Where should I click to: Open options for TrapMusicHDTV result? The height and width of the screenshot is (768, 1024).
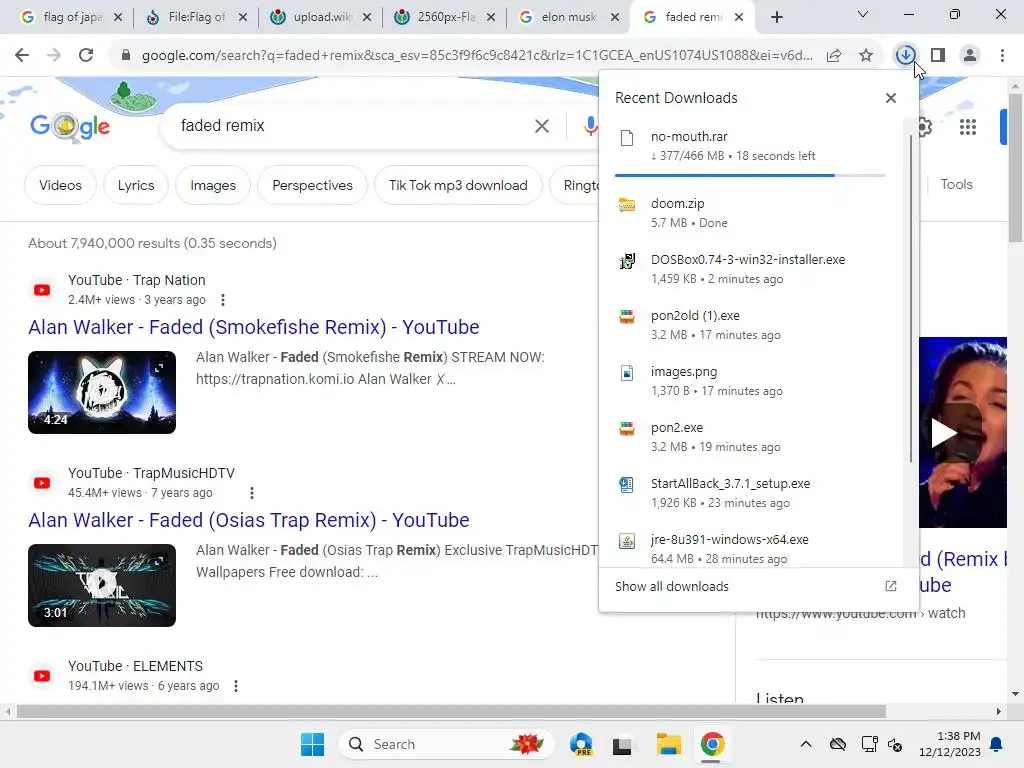click(251, 493)
